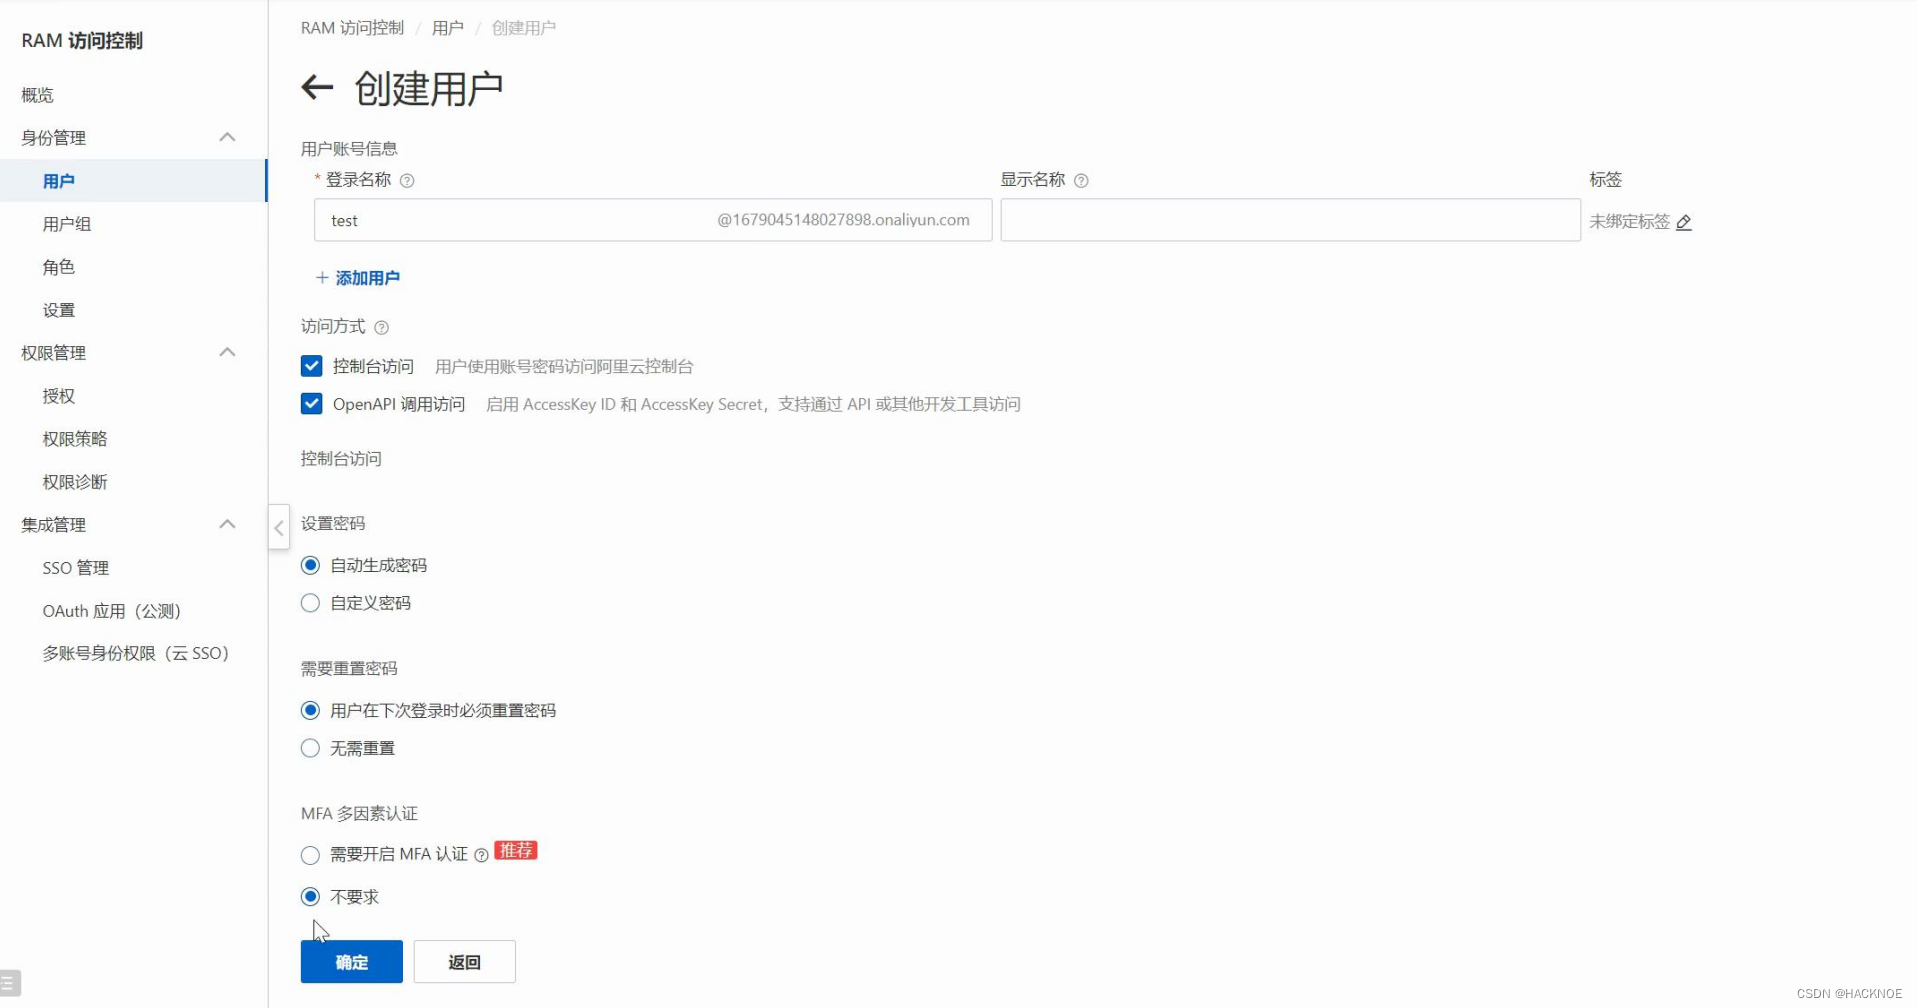Click the 返回 button
The image size is (1917, 1008).
(465, 962)
